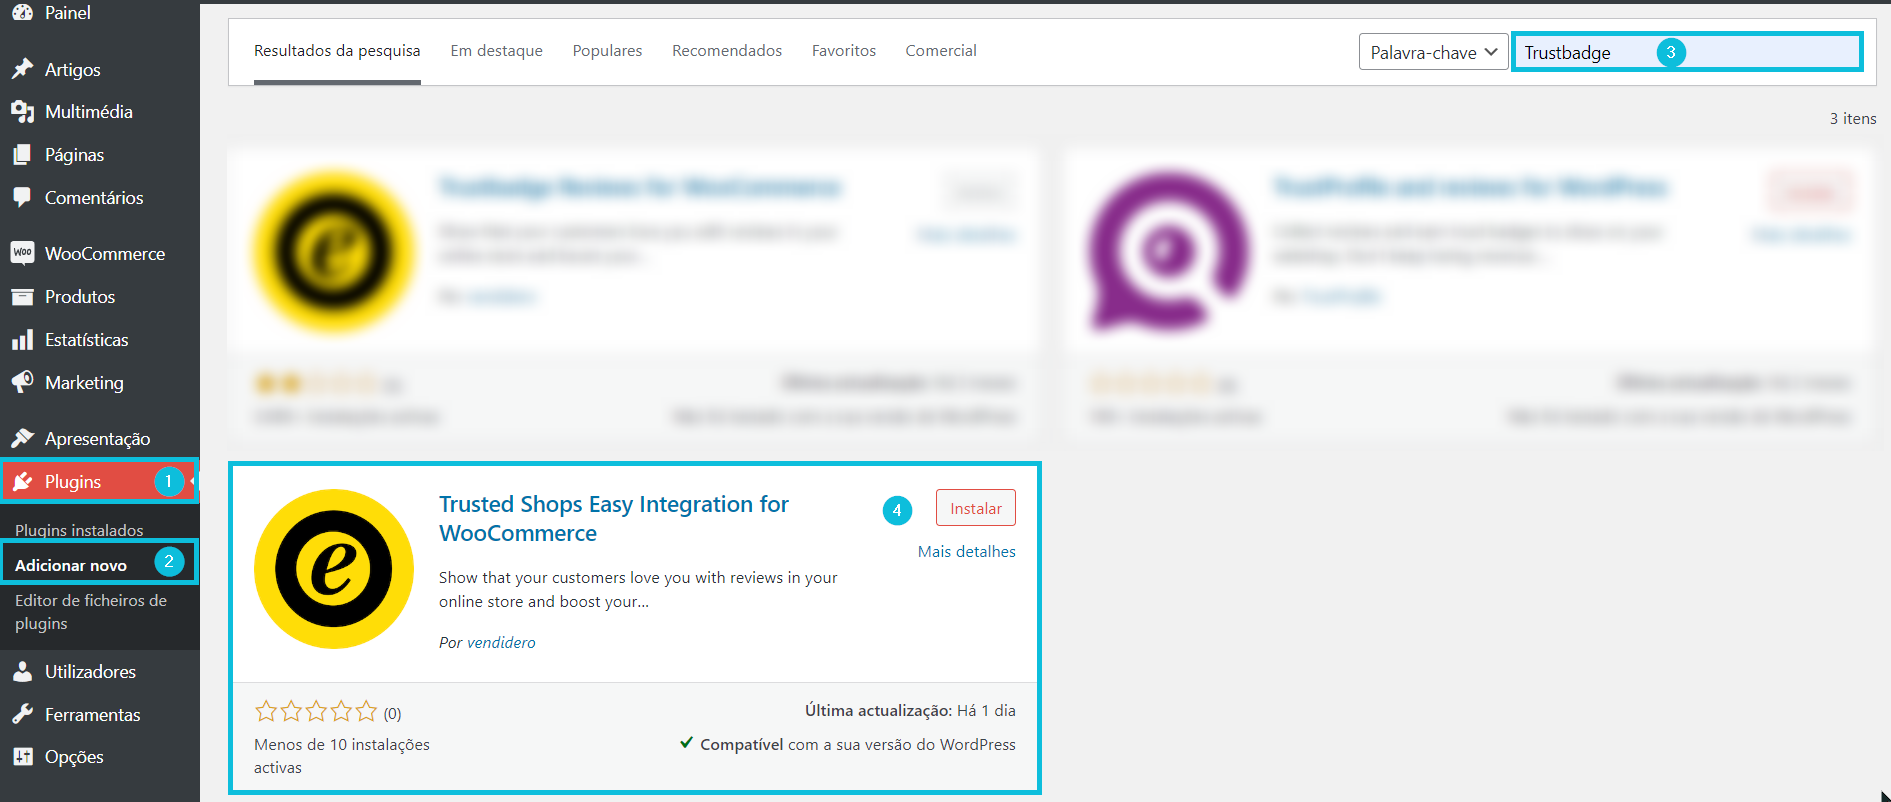
Task: Click the Plugins plug icon
Action: [22, 481]
